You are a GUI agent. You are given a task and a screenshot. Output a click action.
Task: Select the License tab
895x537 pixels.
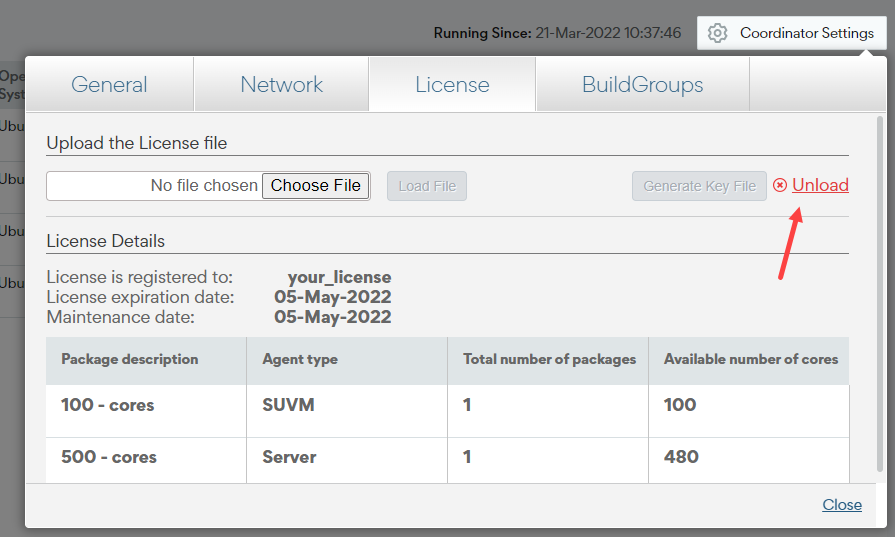[x=452, y=84]
